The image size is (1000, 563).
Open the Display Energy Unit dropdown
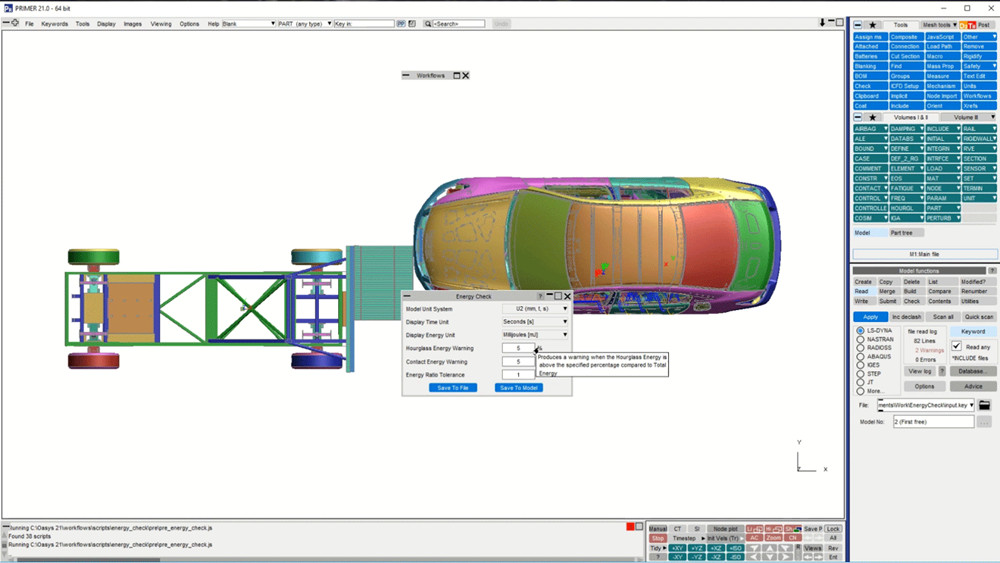[x=535, y=335]
